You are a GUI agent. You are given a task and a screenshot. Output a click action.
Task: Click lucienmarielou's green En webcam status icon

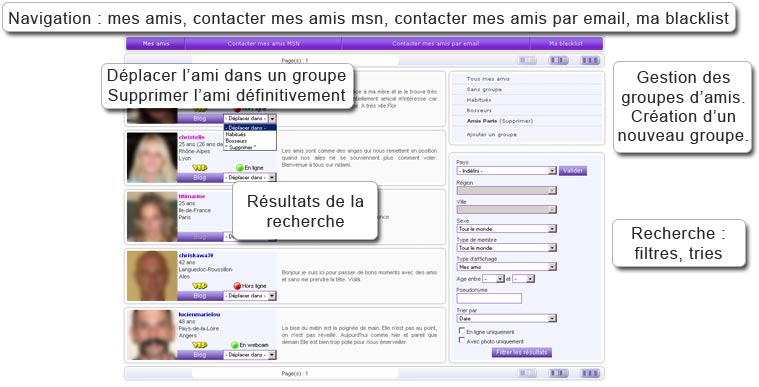point(235,345)
